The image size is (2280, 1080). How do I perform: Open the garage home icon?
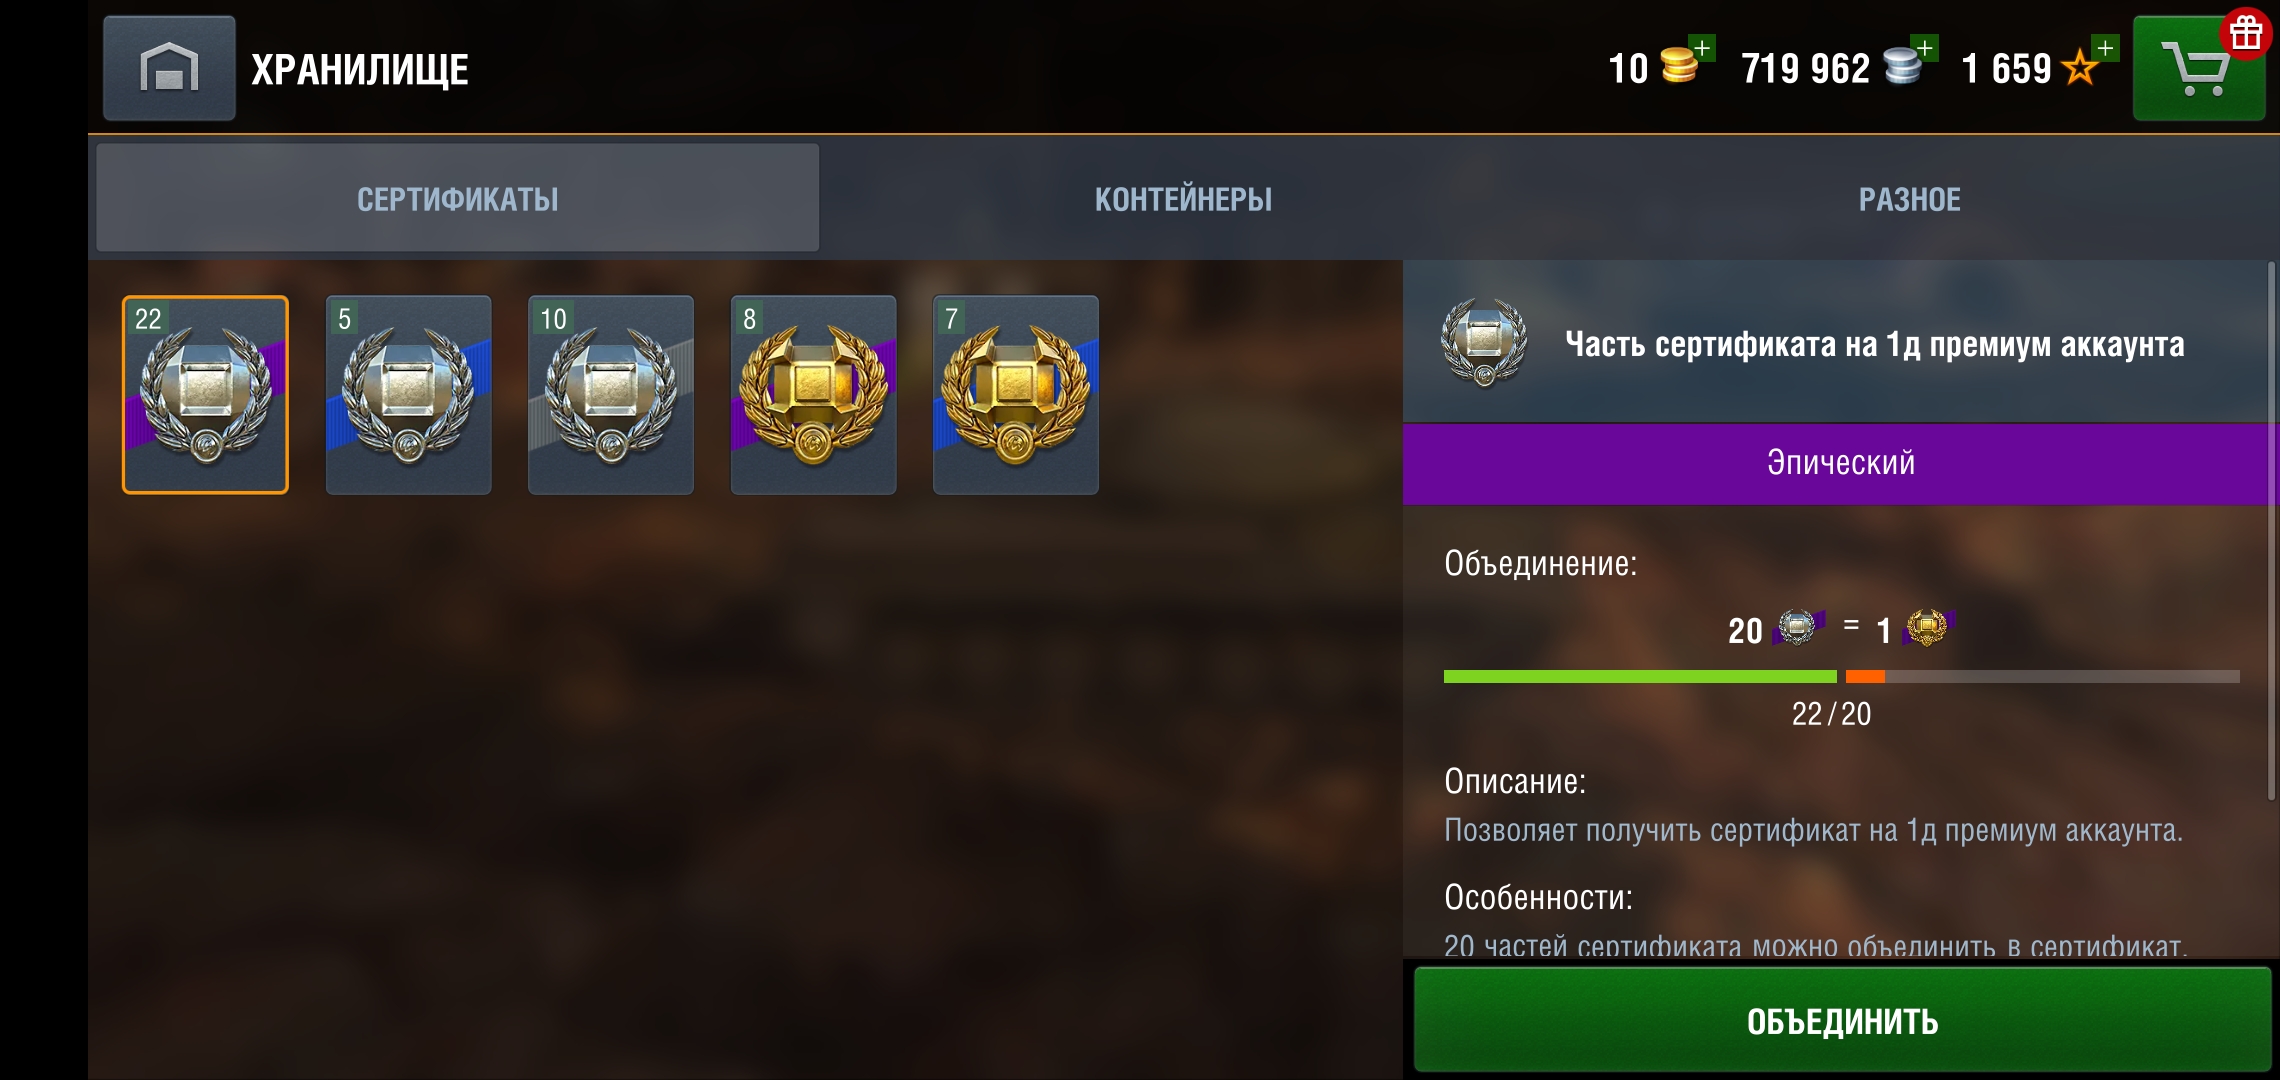(169, 68)
